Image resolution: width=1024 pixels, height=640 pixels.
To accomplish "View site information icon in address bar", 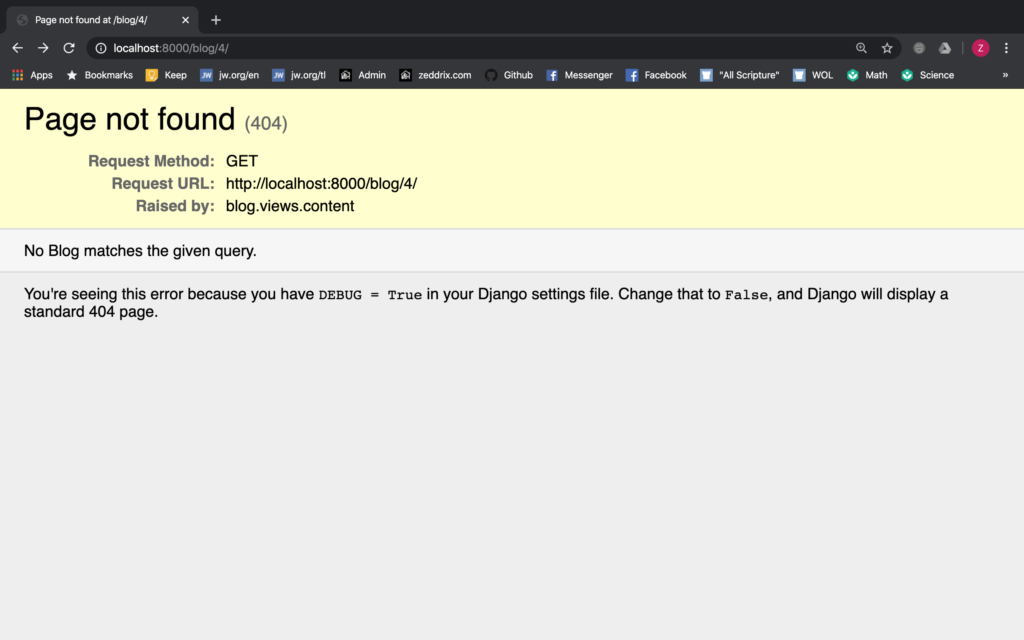I will tap(101, 48).
